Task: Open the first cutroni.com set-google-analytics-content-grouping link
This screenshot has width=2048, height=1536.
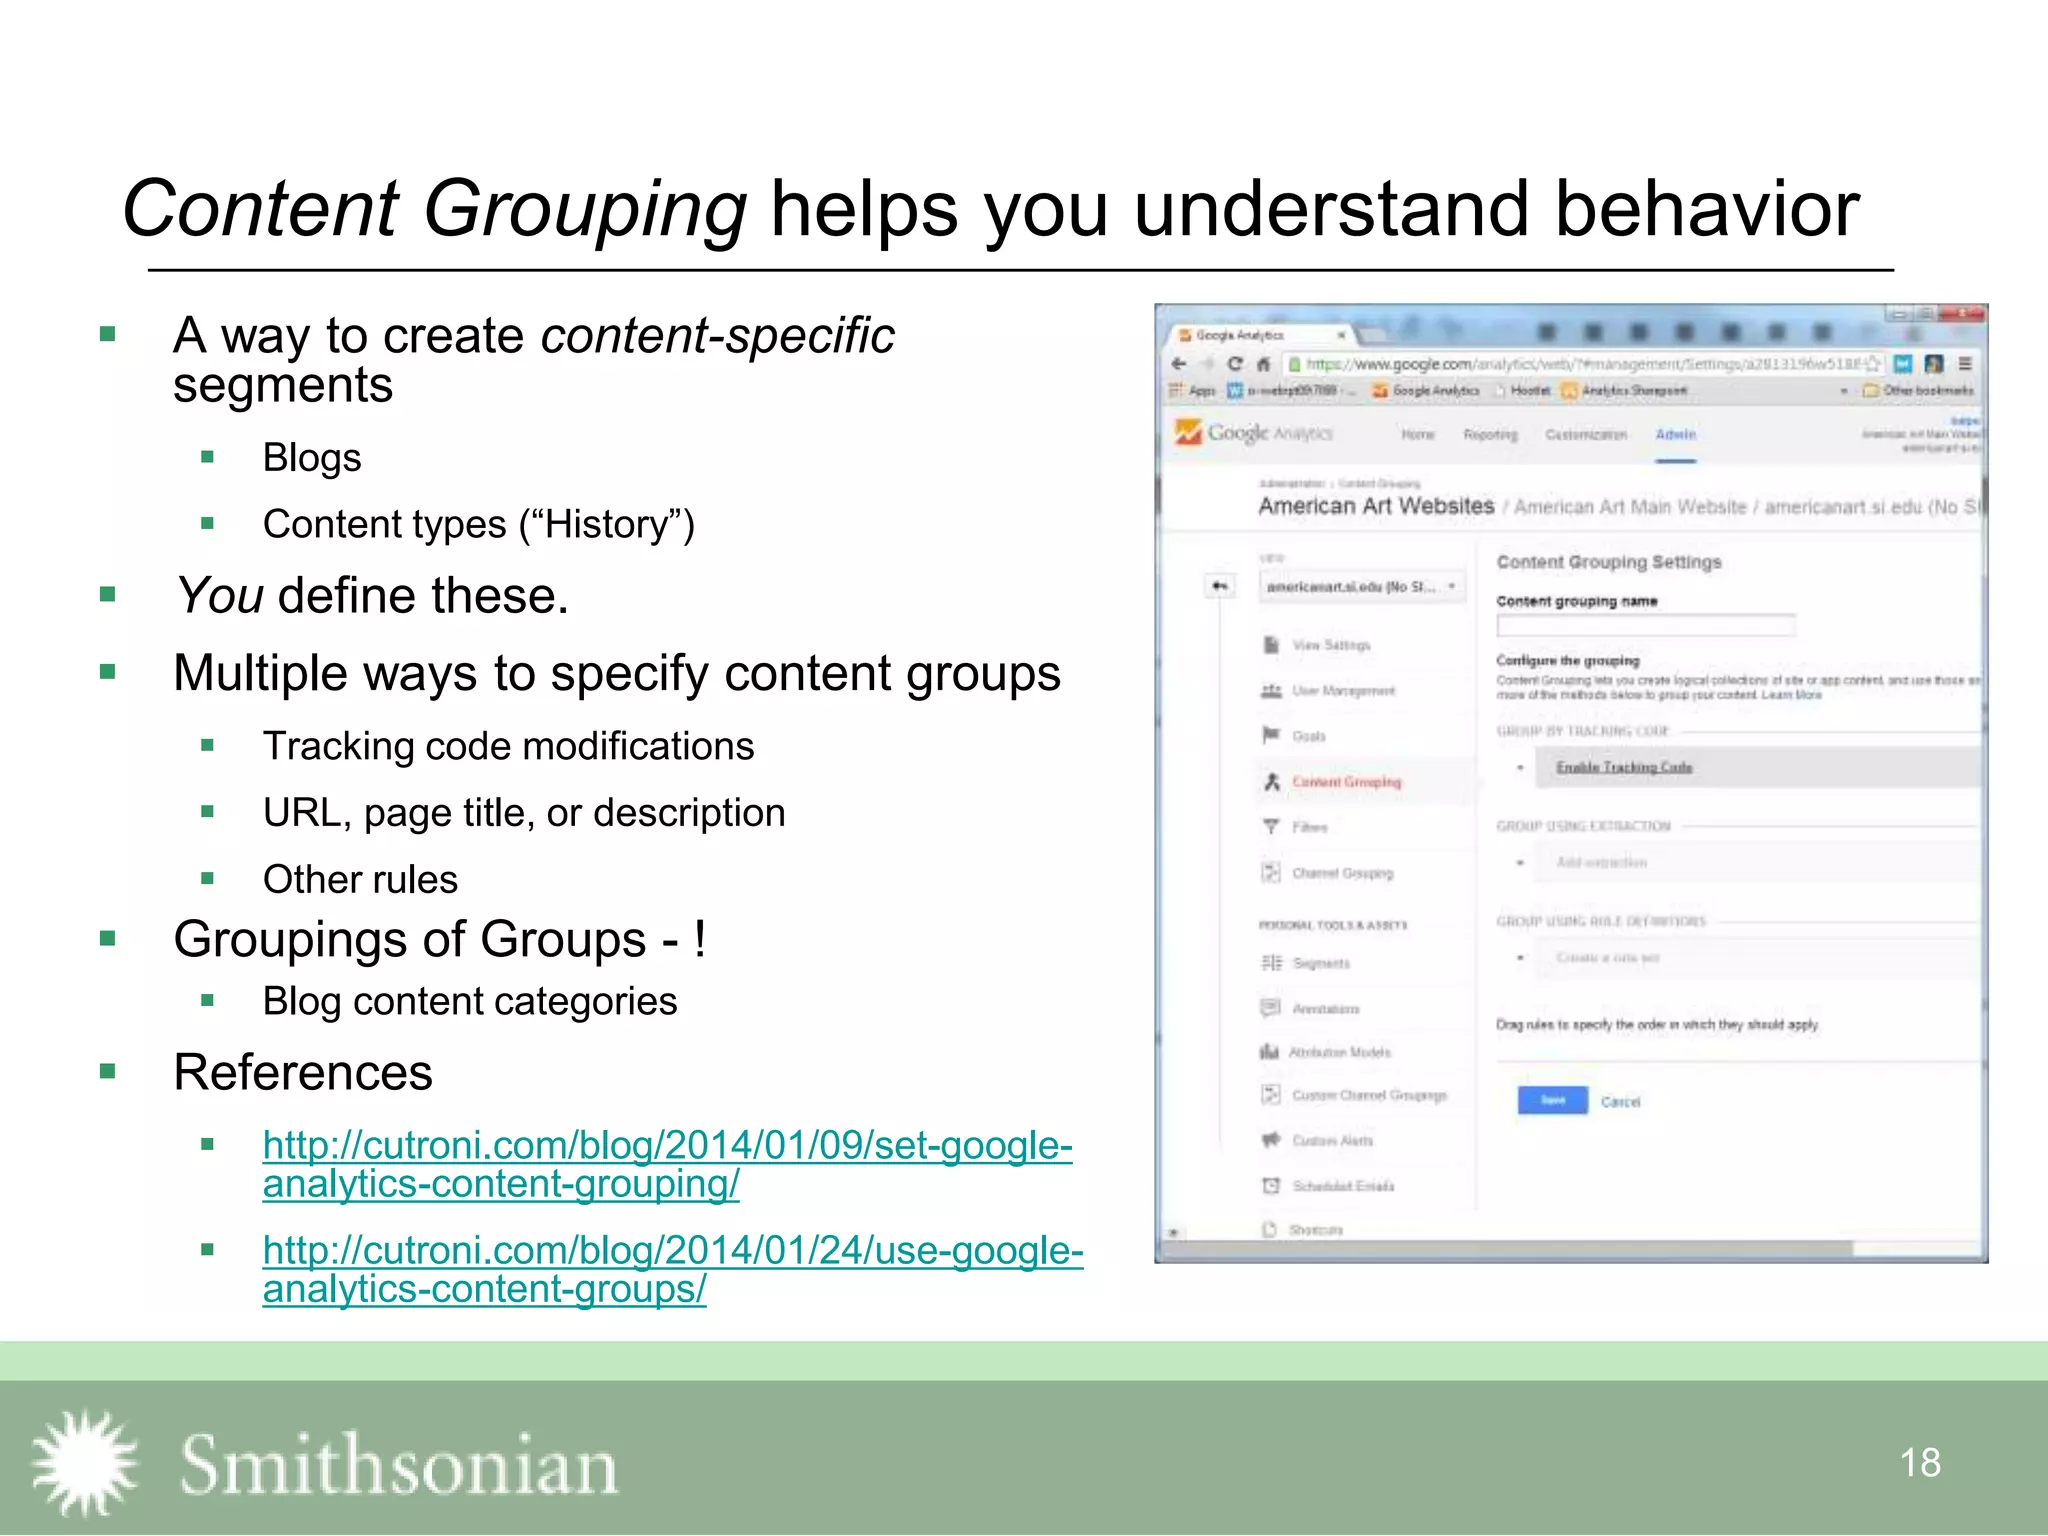Action: (667, 1164)
